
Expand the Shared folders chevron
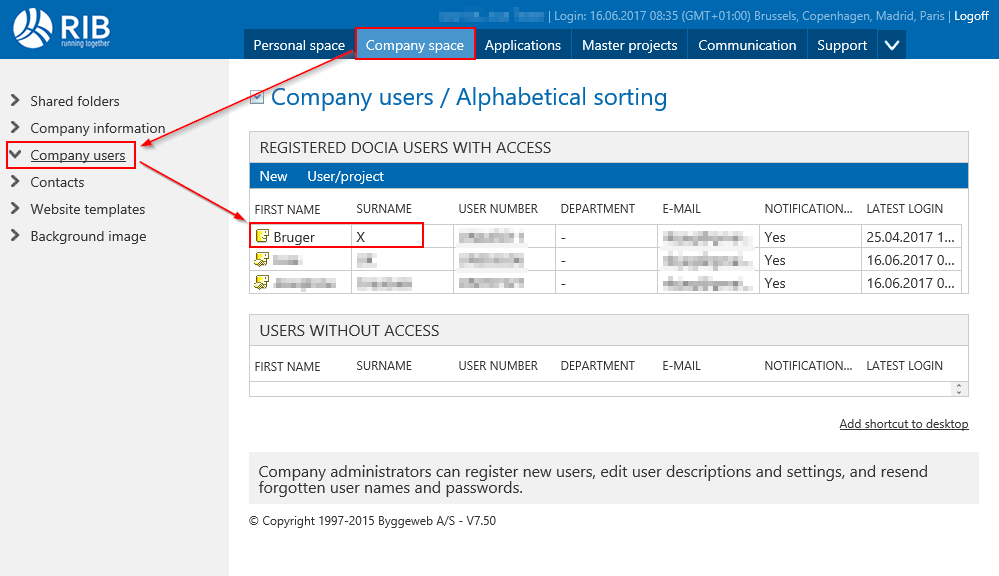15,101
